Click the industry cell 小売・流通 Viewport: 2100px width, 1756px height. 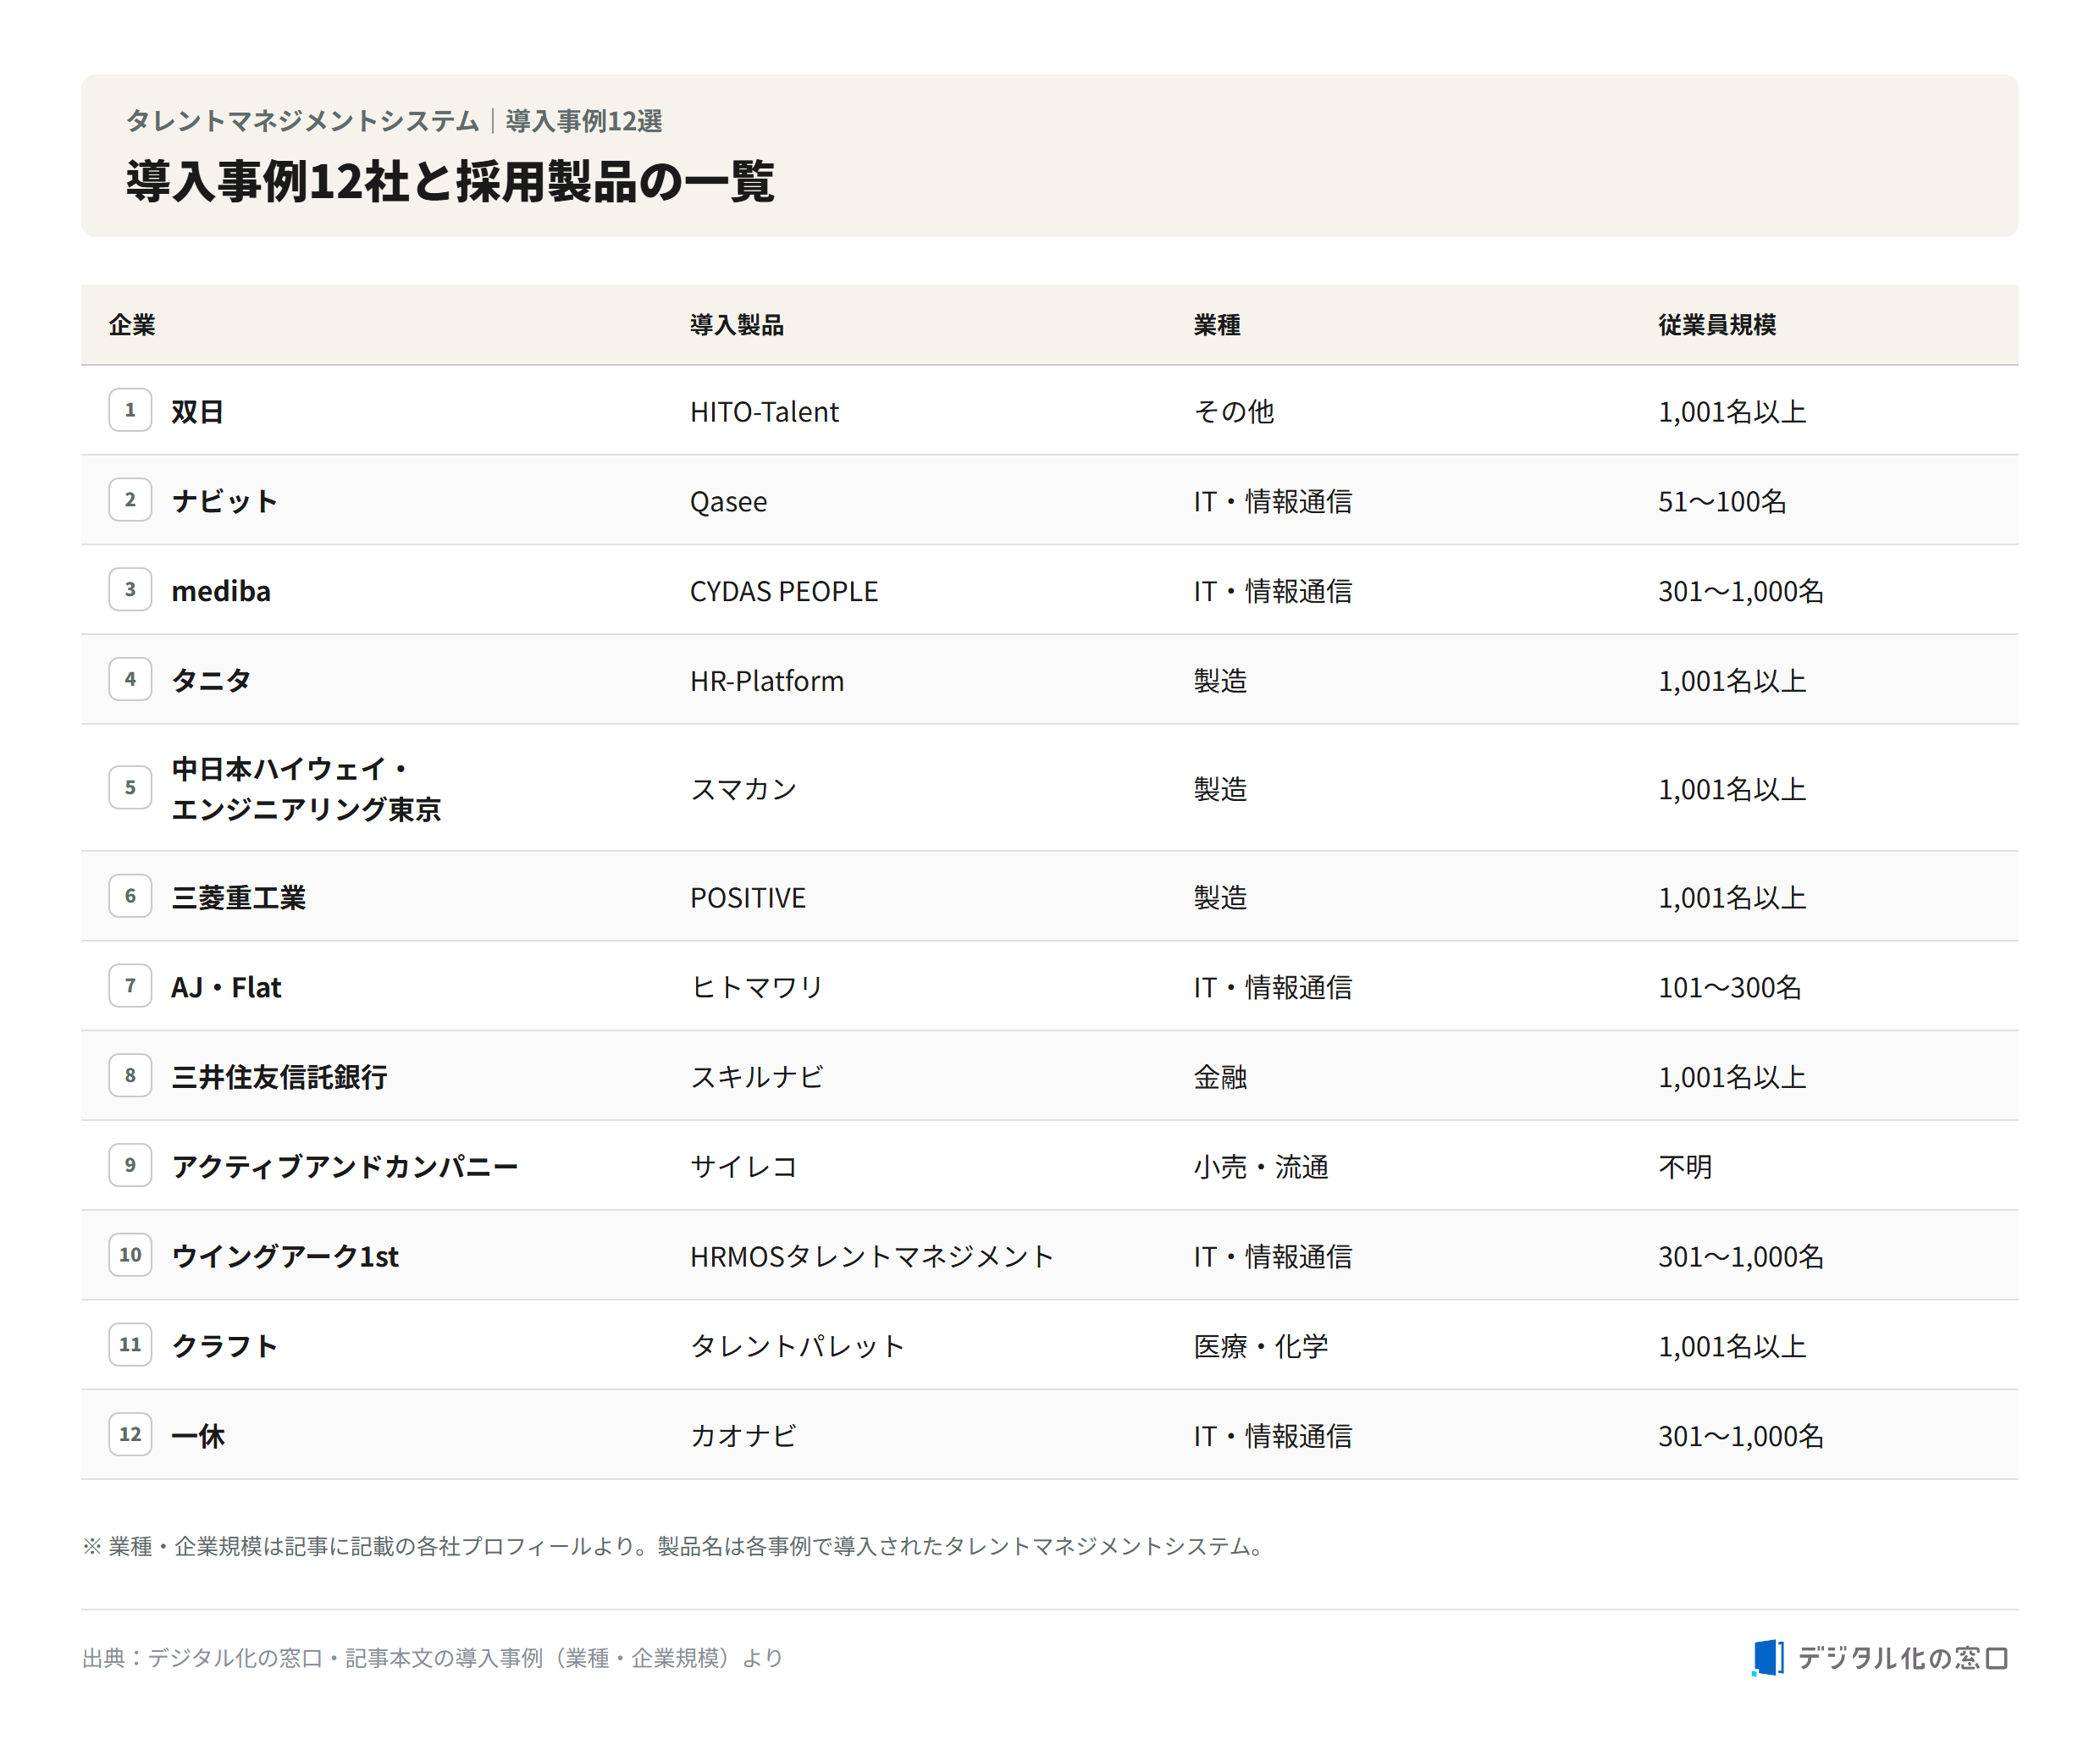(x=1260, y=1166)
